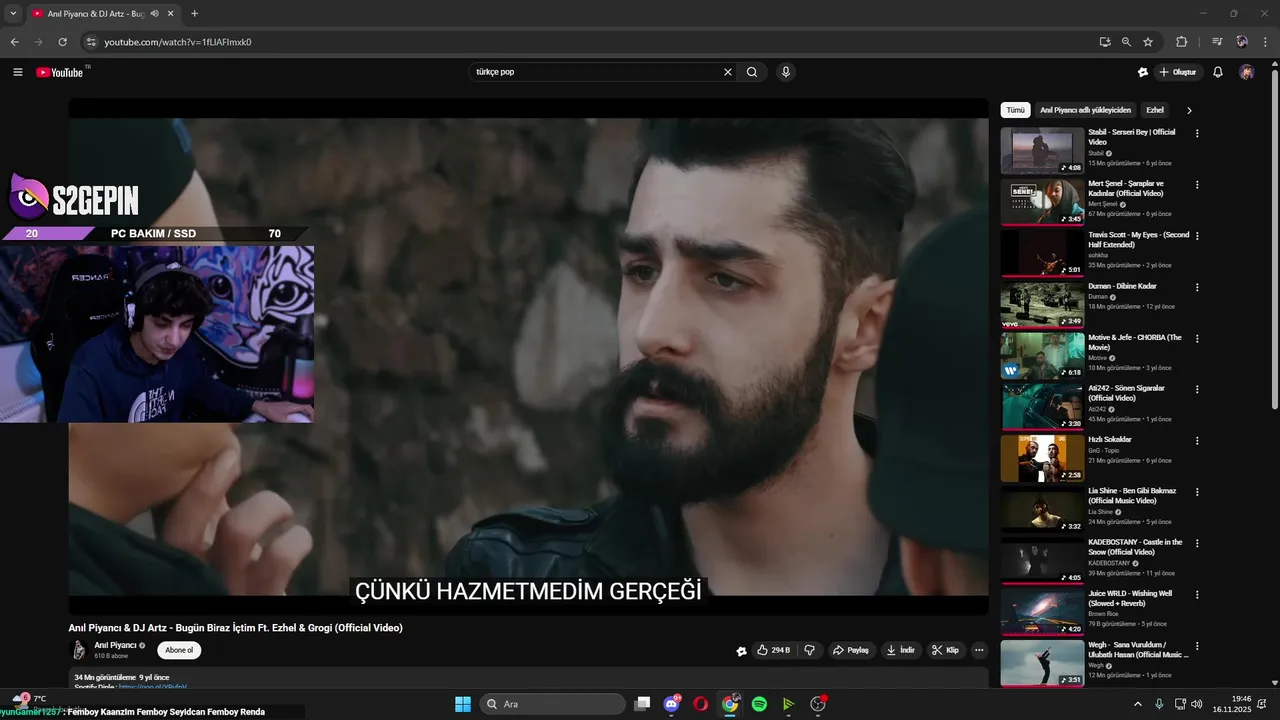This screenshot has width=1280, height=720.
Task: Select the Tümü filter chip
Action: click(x=1016, y=110)
